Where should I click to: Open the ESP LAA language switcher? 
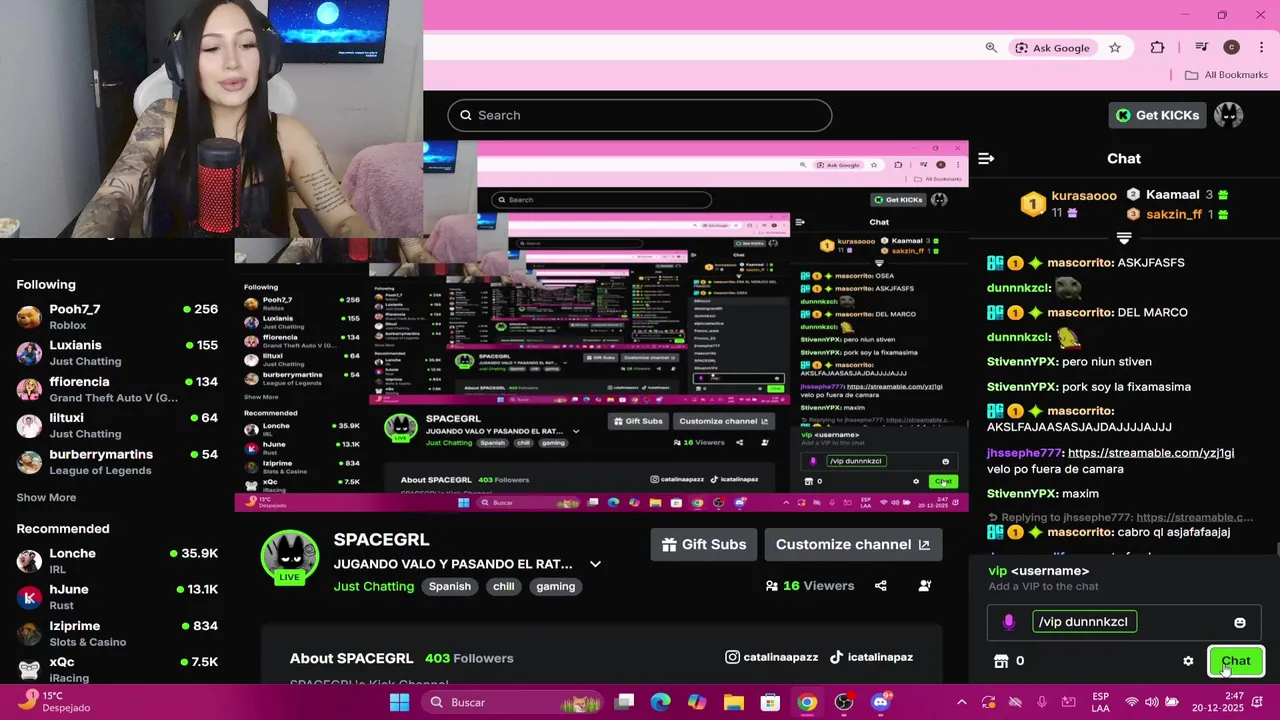tap(1100, 702)
